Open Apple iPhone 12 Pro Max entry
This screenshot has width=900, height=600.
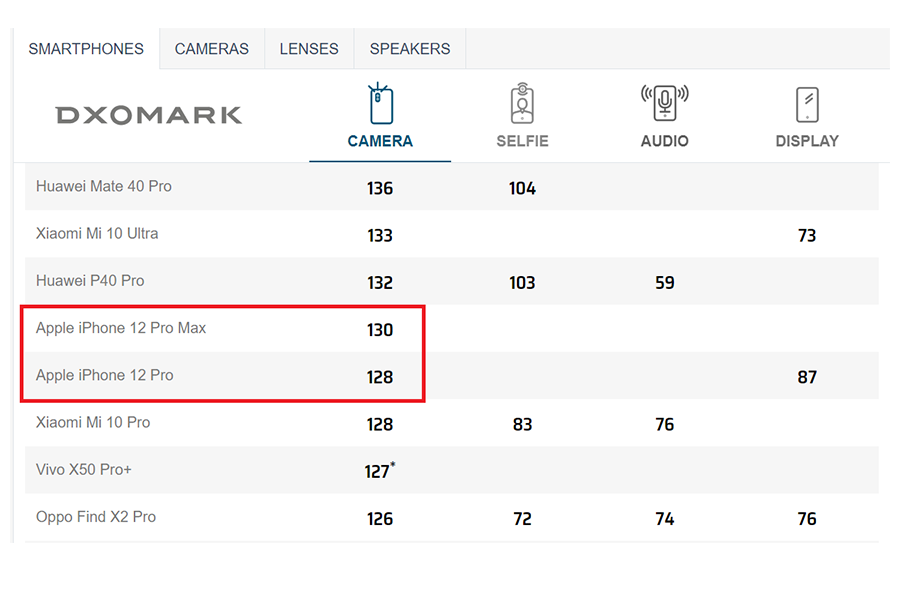coord(121,328)
